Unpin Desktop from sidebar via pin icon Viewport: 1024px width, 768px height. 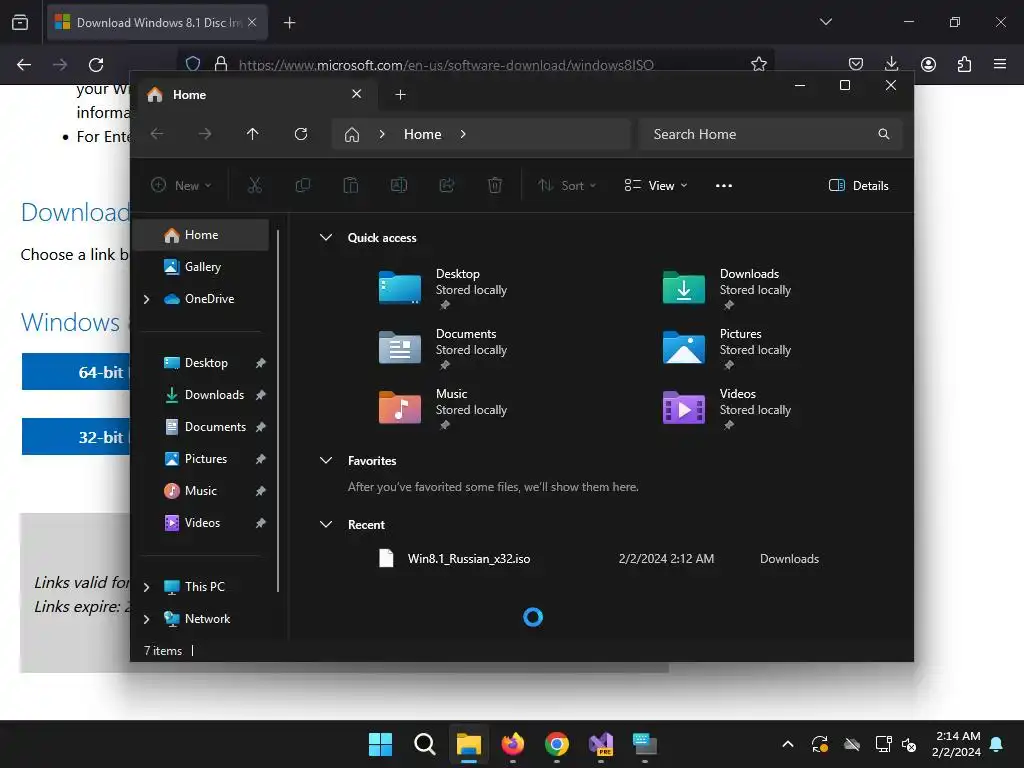click(x=260, y=363)
